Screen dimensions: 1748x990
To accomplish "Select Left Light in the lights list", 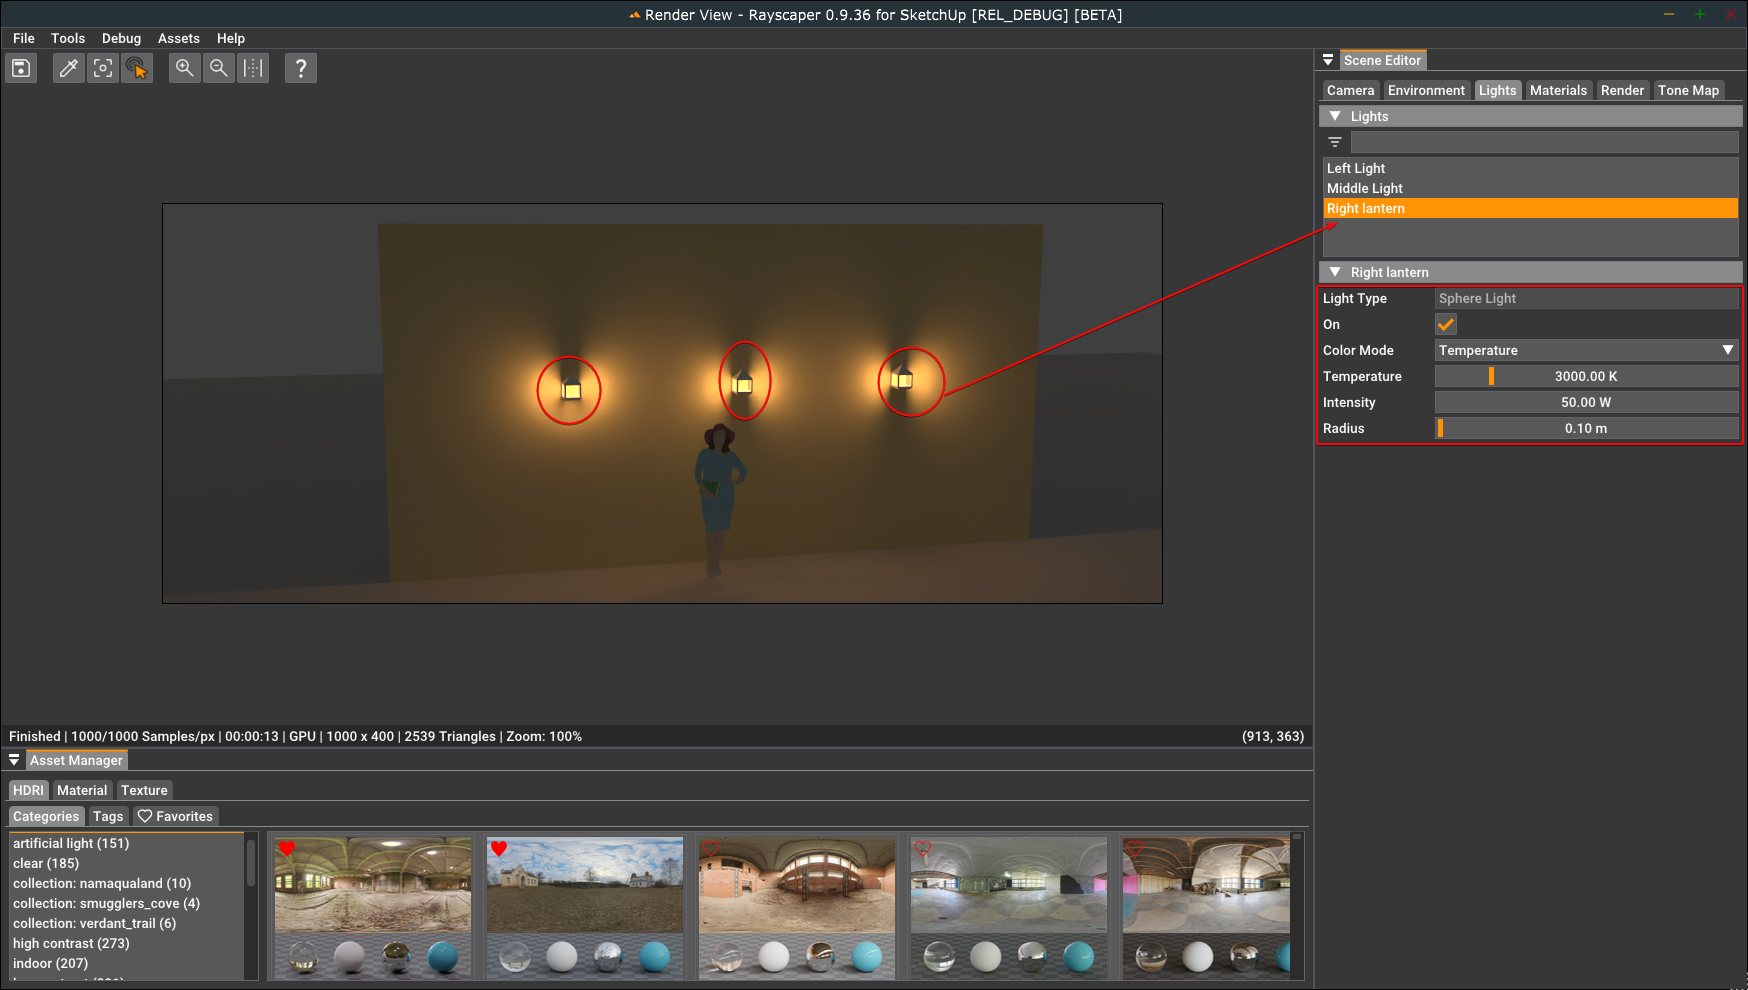I will 1530,168.
